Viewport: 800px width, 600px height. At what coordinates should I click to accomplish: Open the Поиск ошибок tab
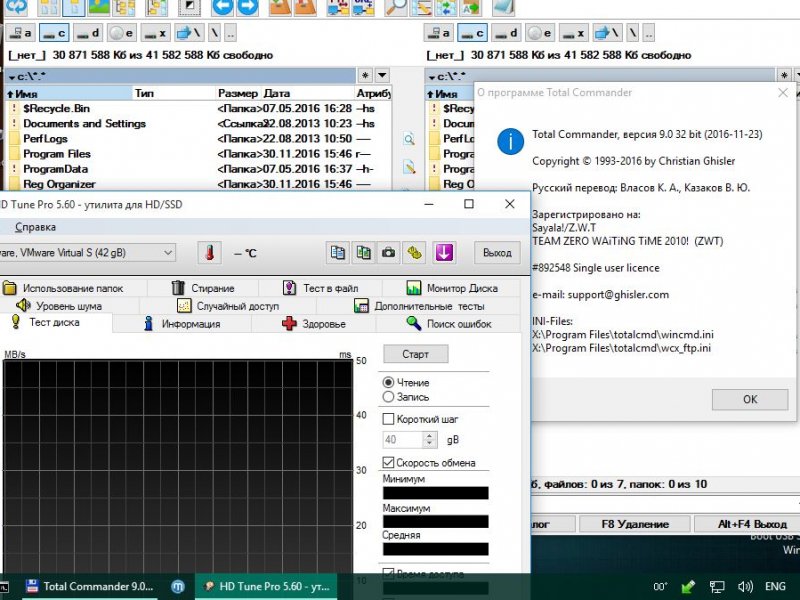pyautogui.click(x=449, y=324)
